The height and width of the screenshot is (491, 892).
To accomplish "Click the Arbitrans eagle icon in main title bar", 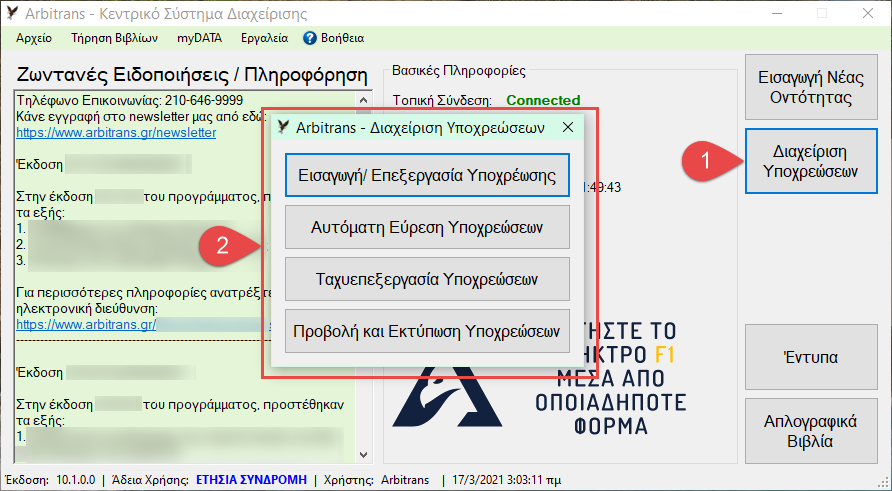I will pos(13,13).
